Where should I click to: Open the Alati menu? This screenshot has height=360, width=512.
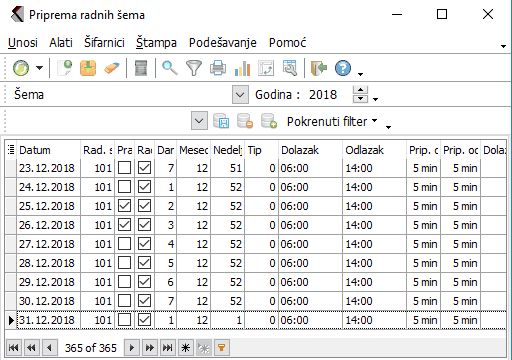(x=61, y=43)
